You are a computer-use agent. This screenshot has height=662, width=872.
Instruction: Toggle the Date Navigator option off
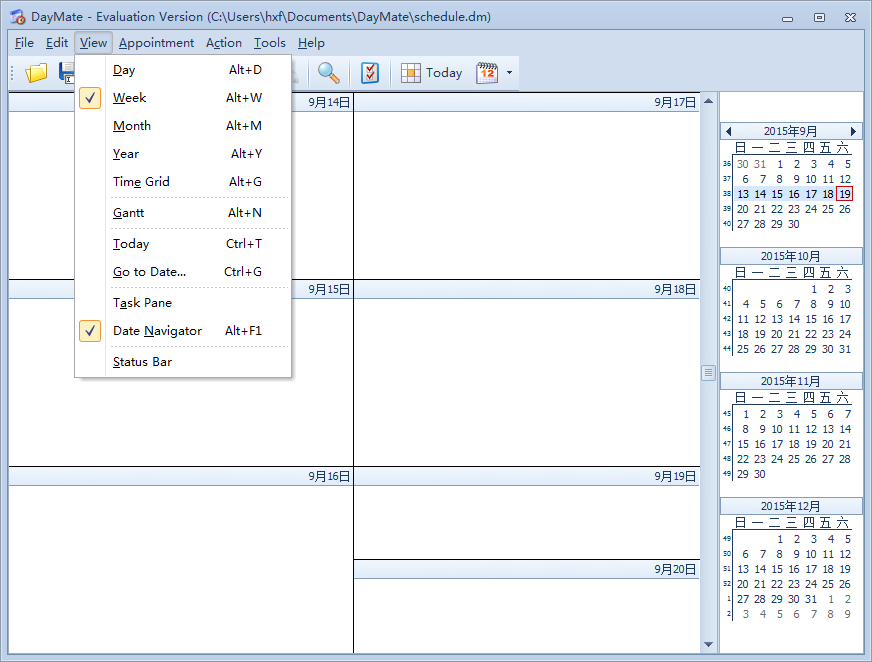[157, 331]
